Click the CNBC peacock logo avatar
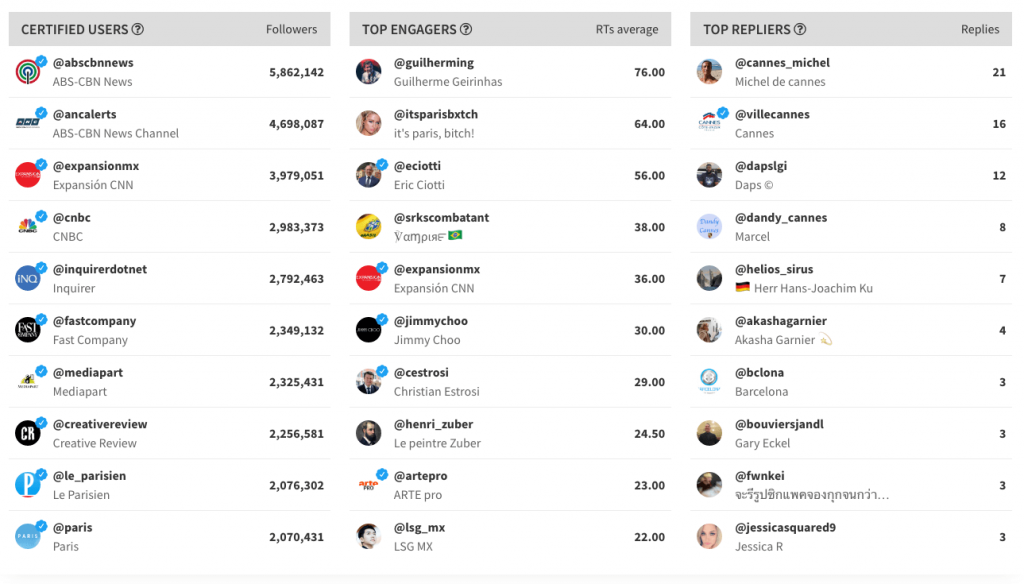This screenshot has height=584, width=1024. [x=28, y=227]
